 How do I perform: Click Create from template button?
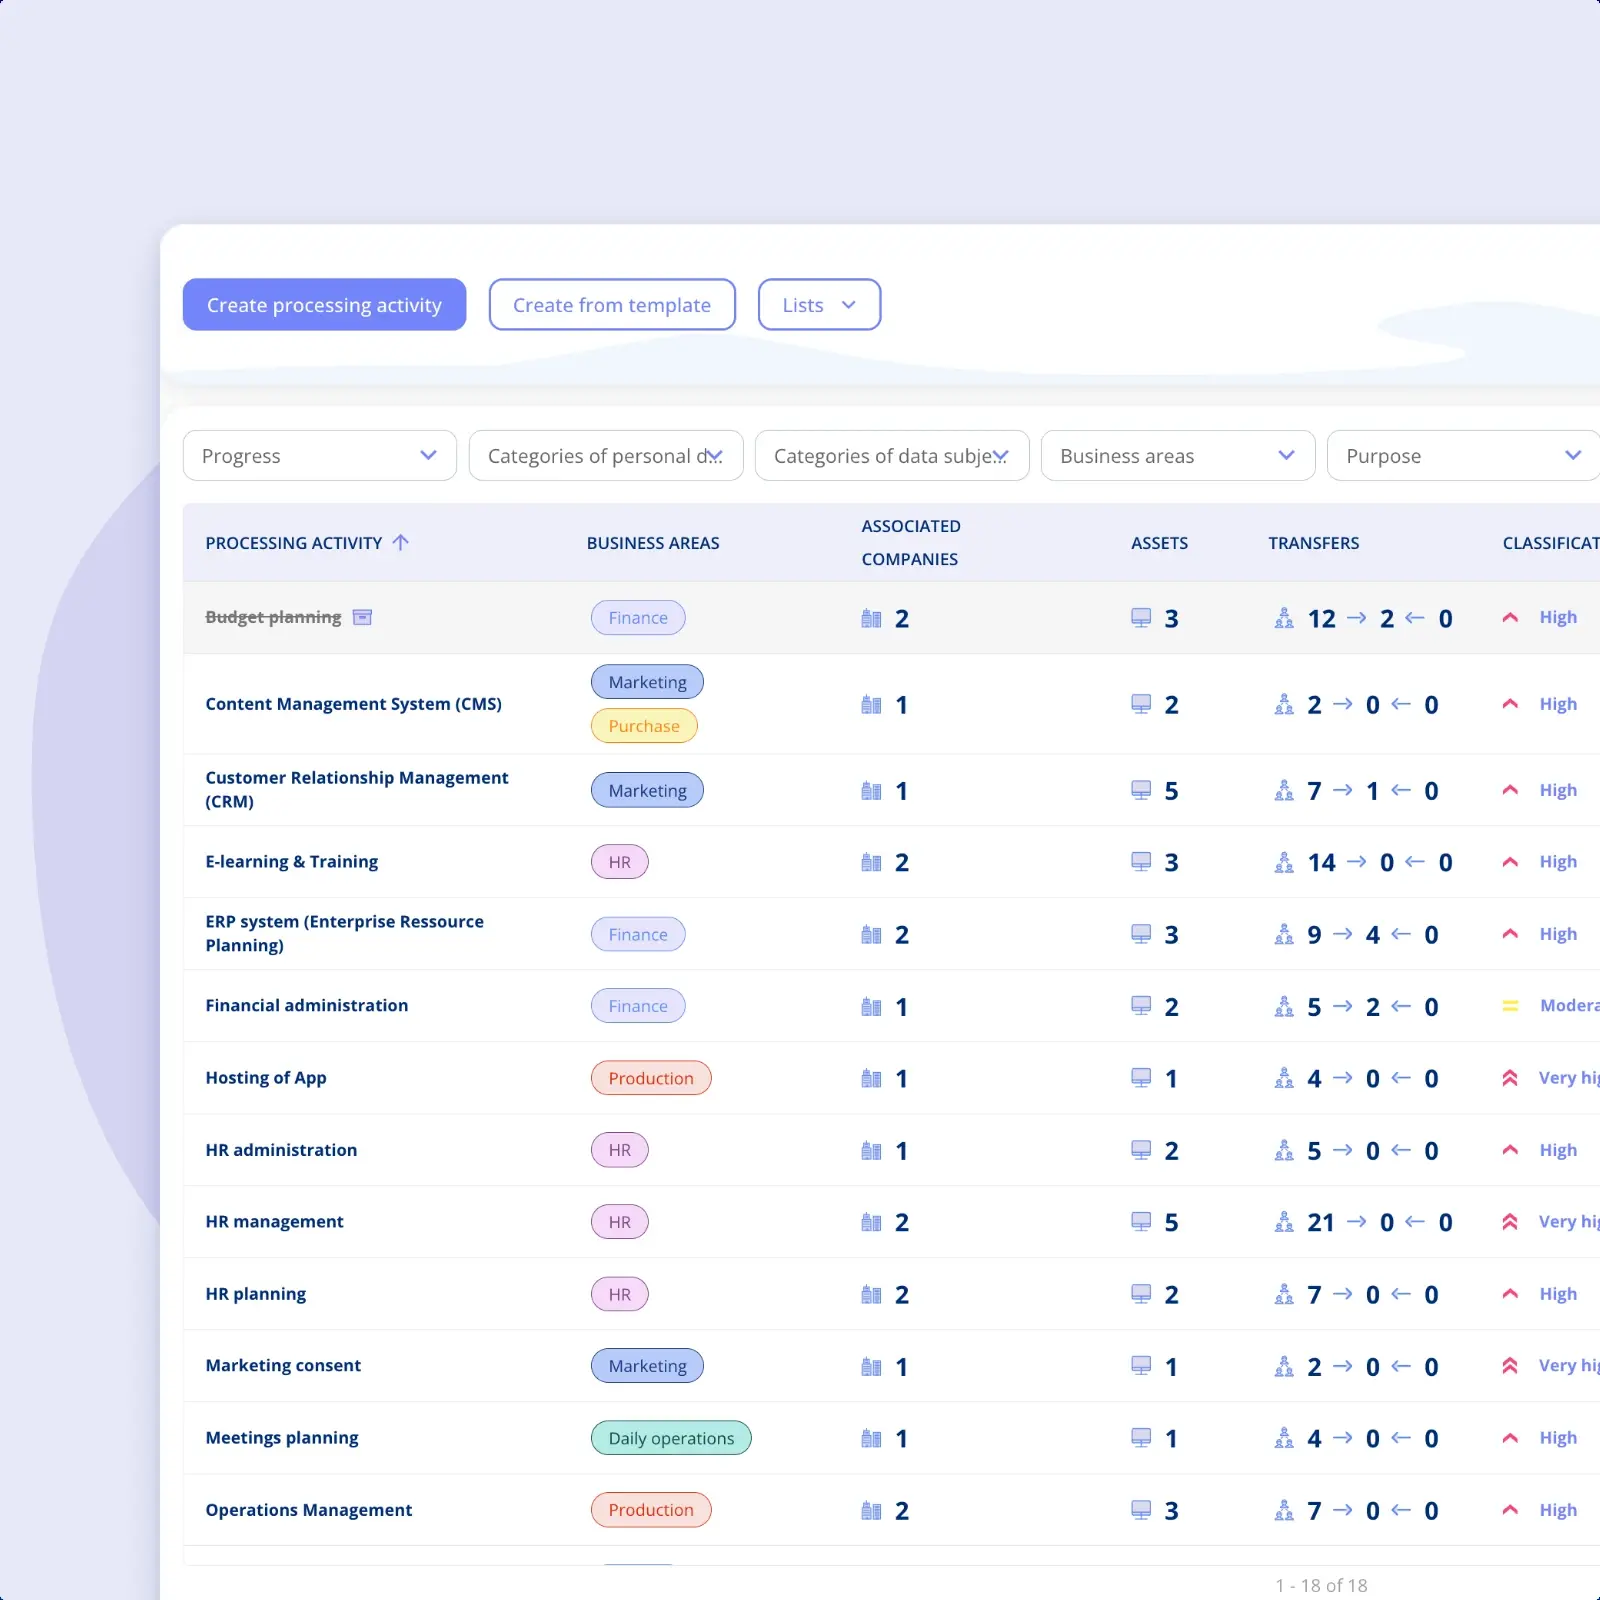coord(612,305)
